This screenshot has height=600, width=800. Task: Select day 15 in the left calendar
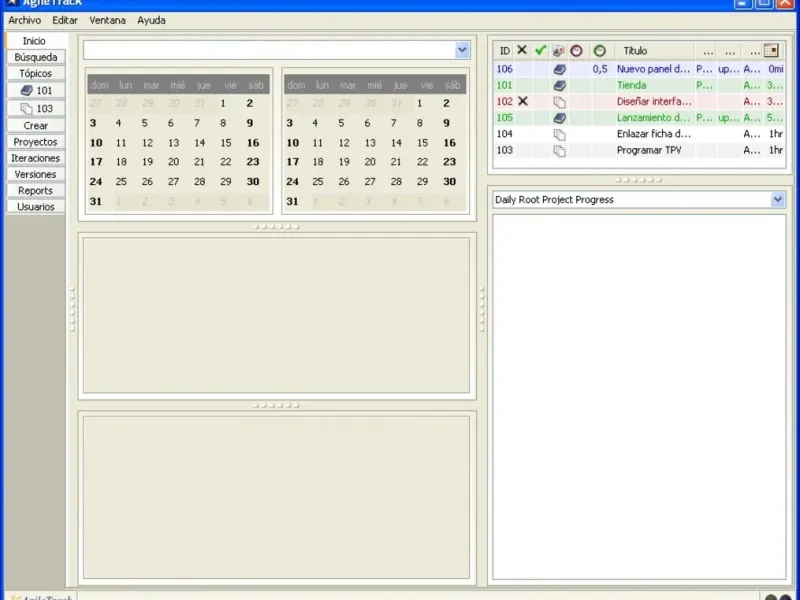226,143
